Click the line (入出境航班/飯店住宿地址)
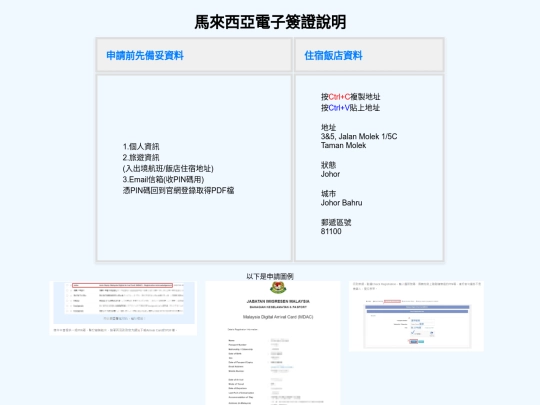Viewport: 540px width, 405px height. click(168, 168)
